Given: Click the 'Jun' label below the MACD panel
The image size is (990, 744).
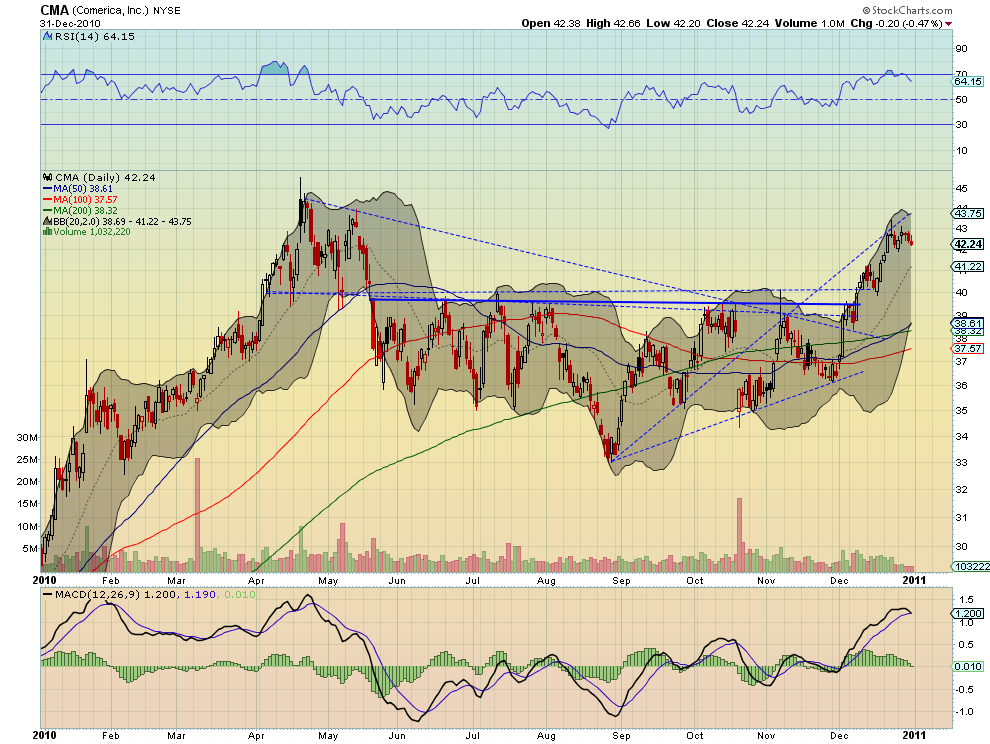Looking at the screenshot, I should pyautogui.click(x=397, y=736).
